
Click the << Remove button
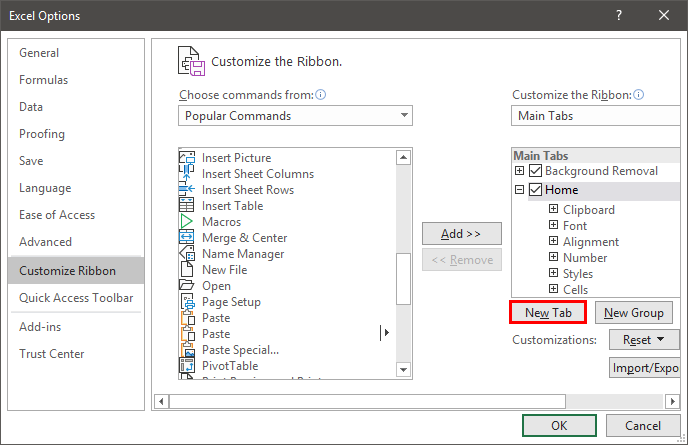[x=462, y=260]
